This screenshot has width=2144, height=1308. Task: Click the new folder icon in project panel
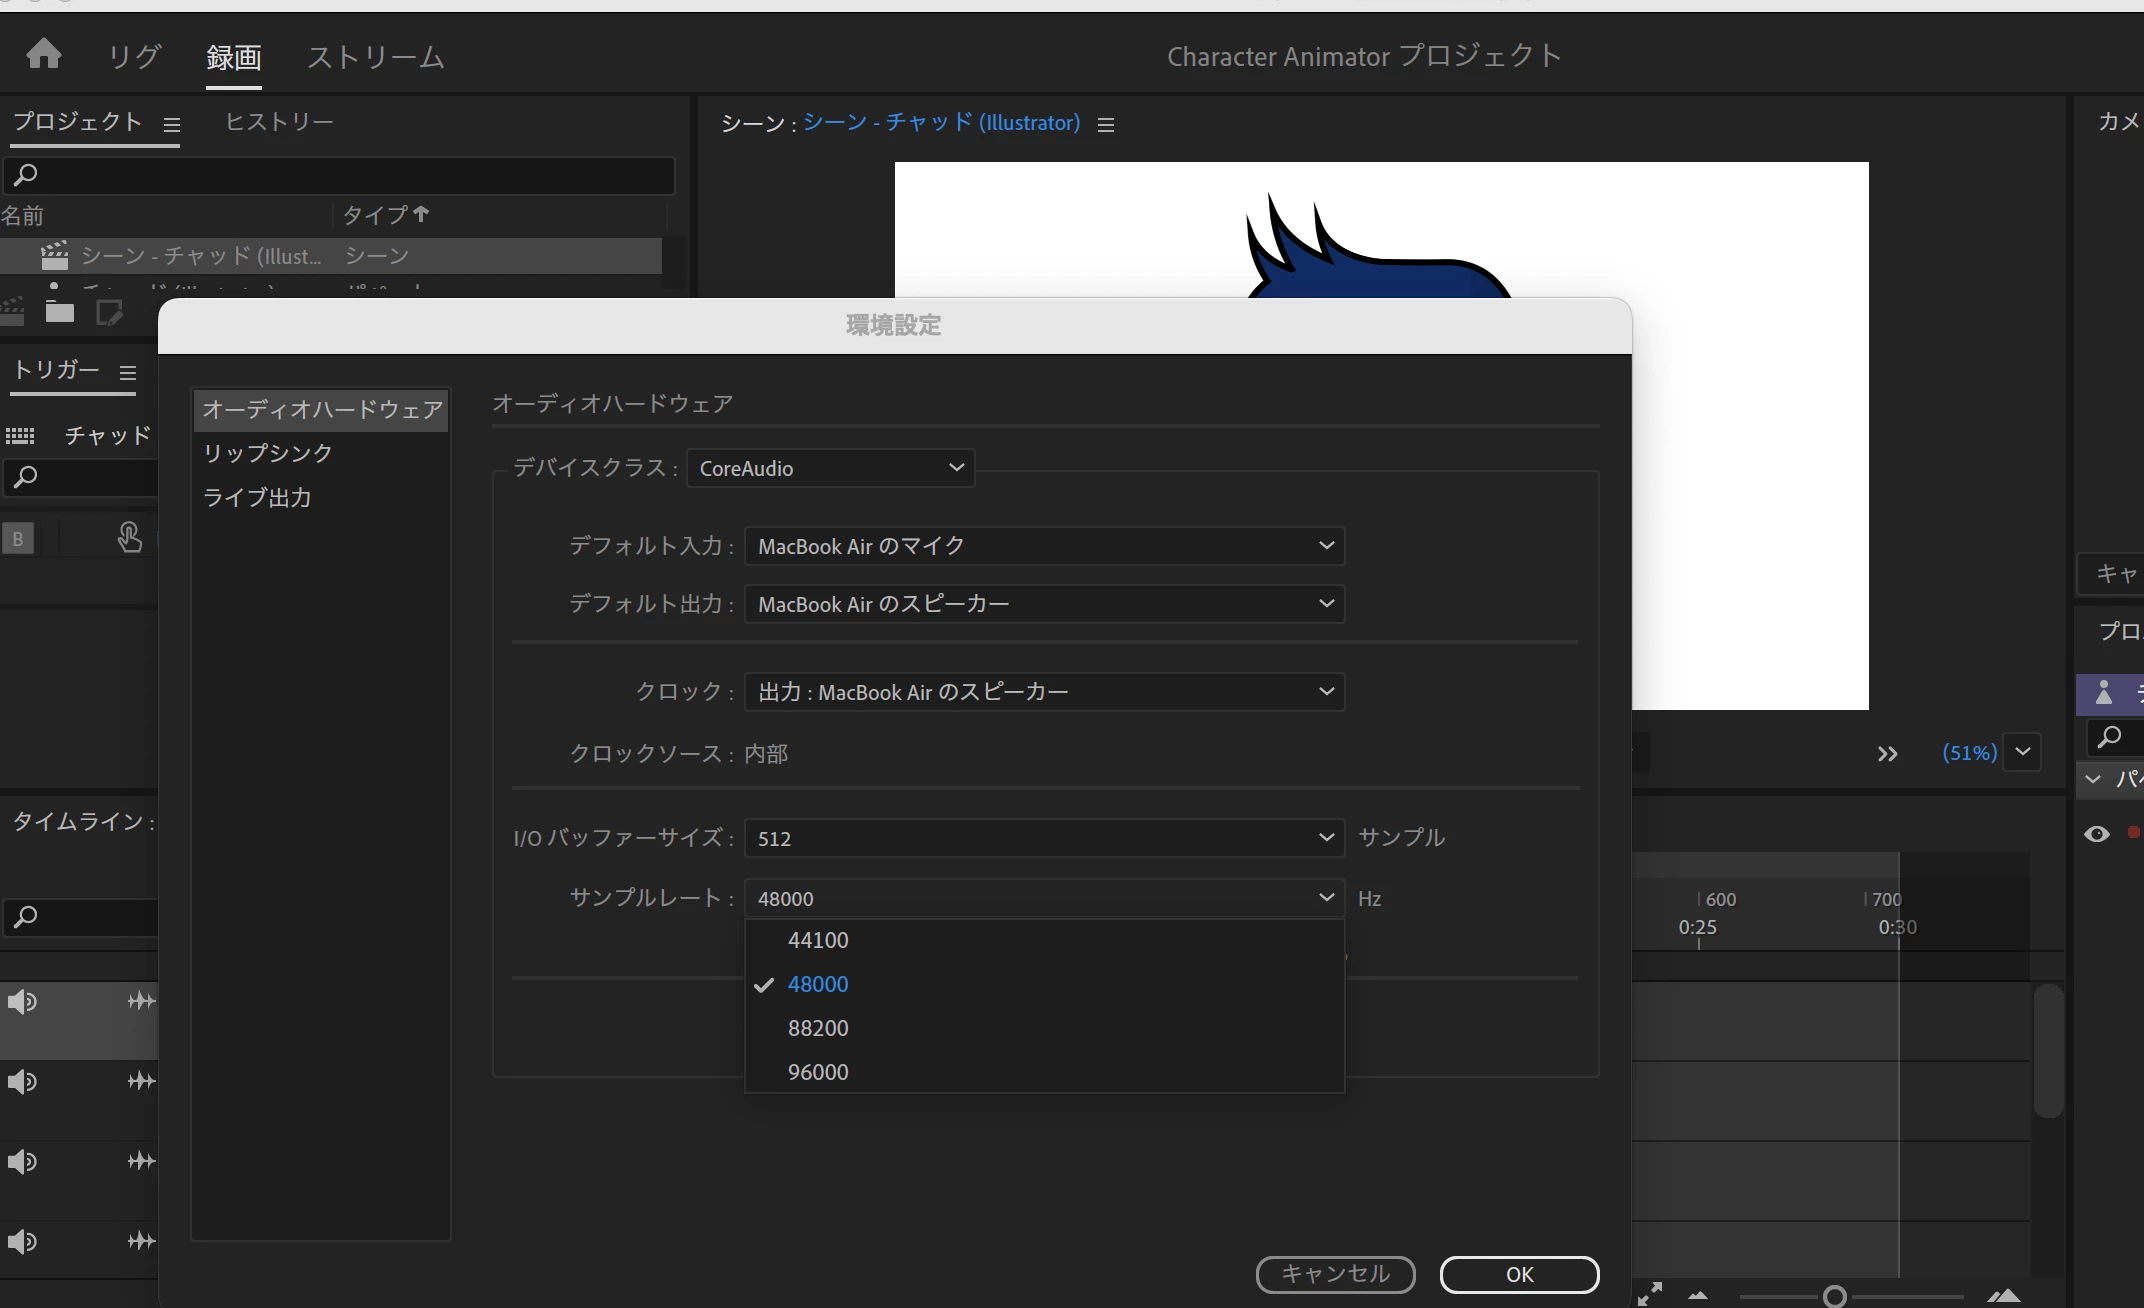click(x=60, y=312)
